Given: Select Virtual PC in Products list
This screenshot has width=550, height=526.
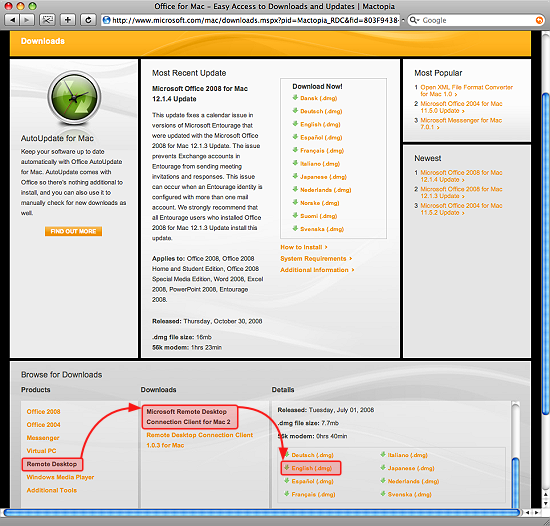Looking at the screenshot, I should click(41, 451).
